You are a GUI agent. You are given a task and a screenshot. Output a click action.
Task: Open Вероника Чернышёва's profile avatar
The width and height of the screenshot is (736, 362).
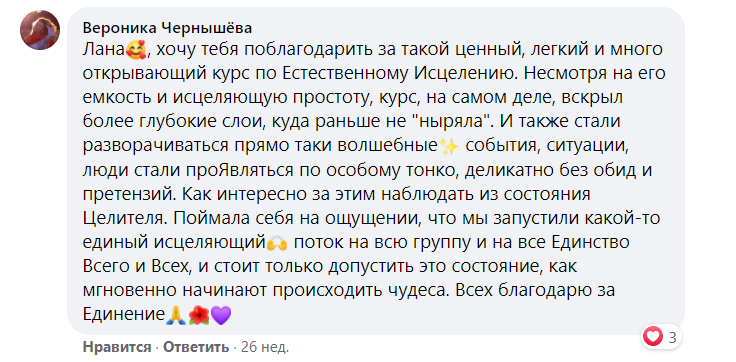(x=40, y=30)
